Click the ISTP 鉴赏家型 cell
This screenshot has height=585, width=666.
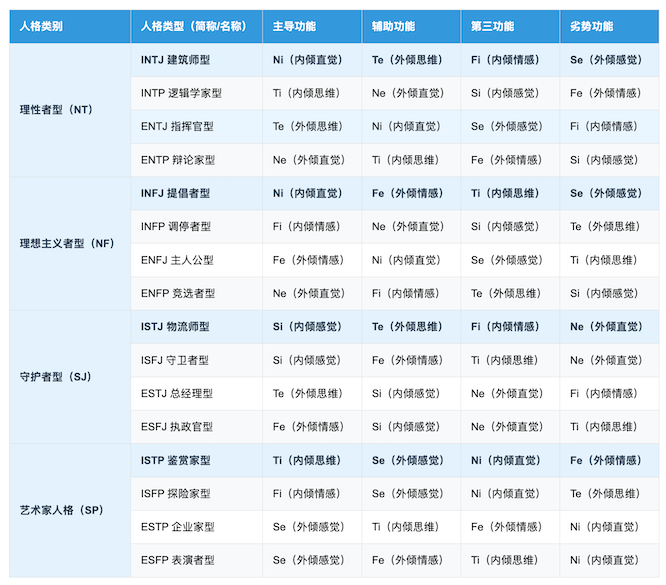coord(176,460)
